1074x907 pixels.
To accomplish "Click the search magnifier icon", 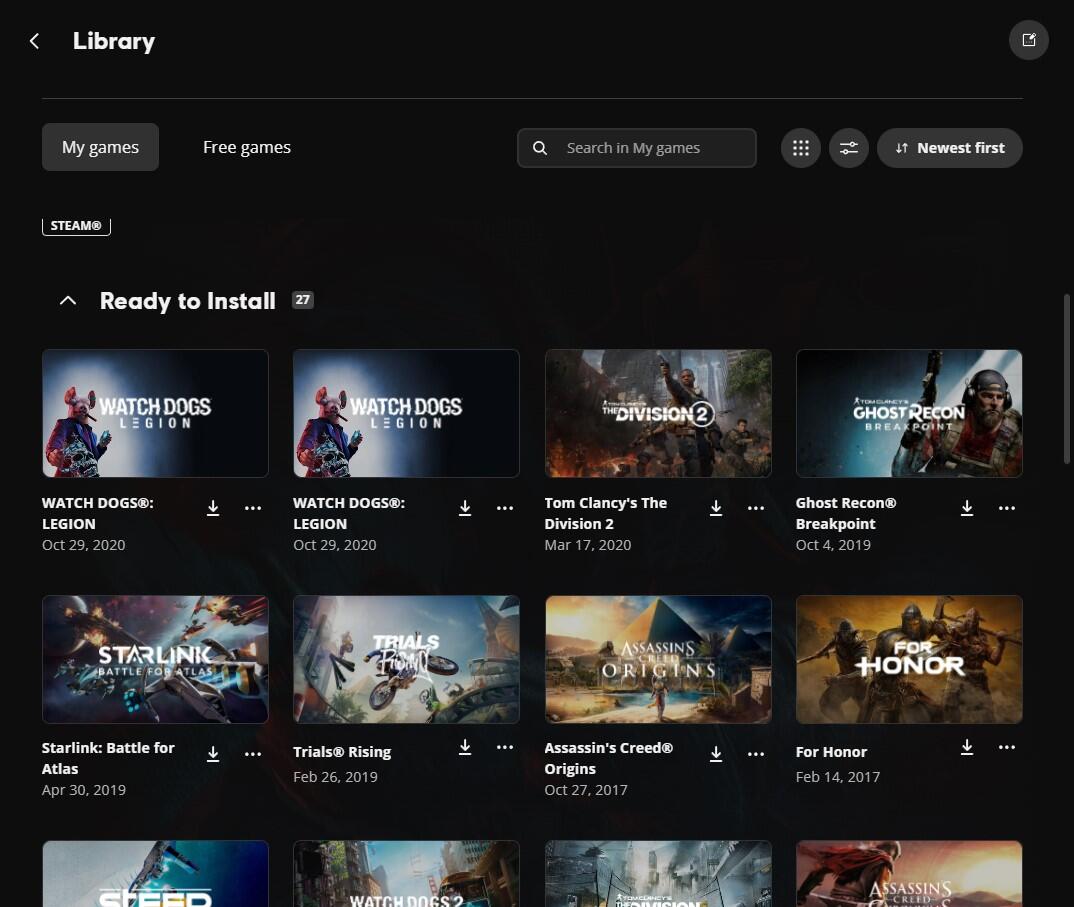I will point(540,148).
